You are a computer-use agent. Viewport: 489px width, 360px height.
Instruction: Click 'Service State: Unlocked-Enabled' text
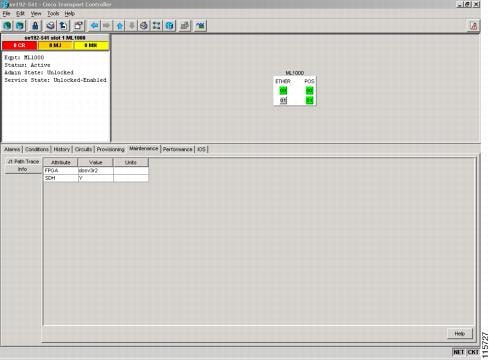tap(55, 80)
